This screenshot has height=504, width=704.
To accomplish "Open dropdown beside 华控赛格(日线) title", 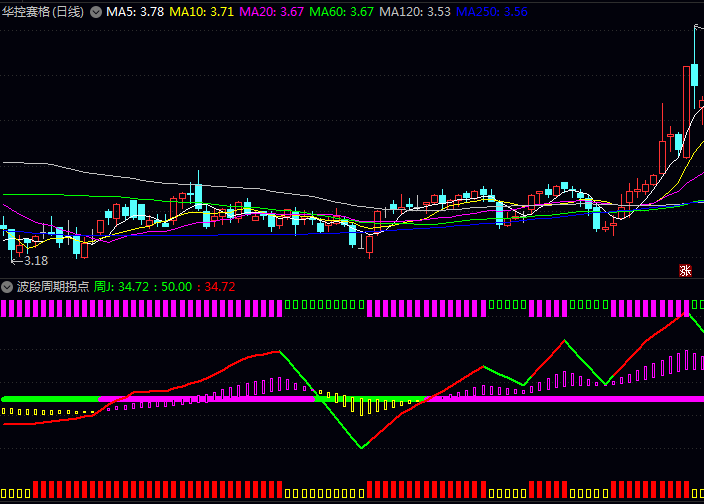I will click(96, 12).
